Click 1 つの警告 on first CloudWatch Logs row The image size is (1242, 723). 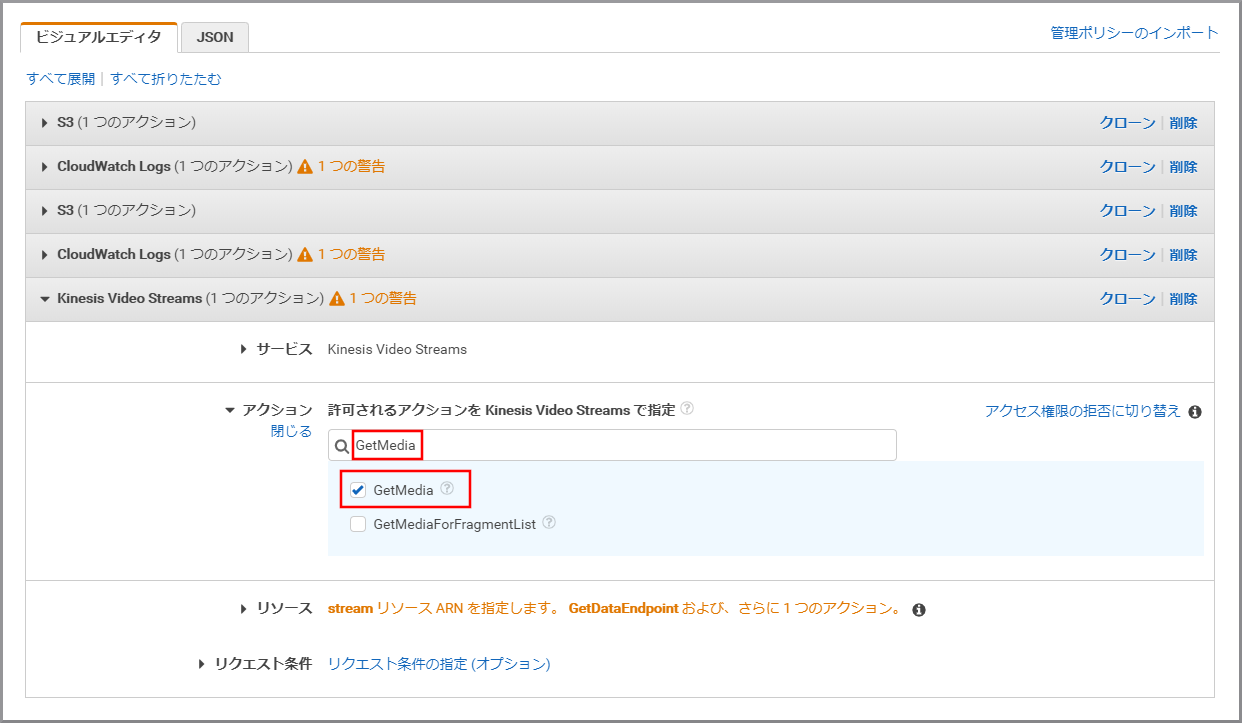(351, 167)
